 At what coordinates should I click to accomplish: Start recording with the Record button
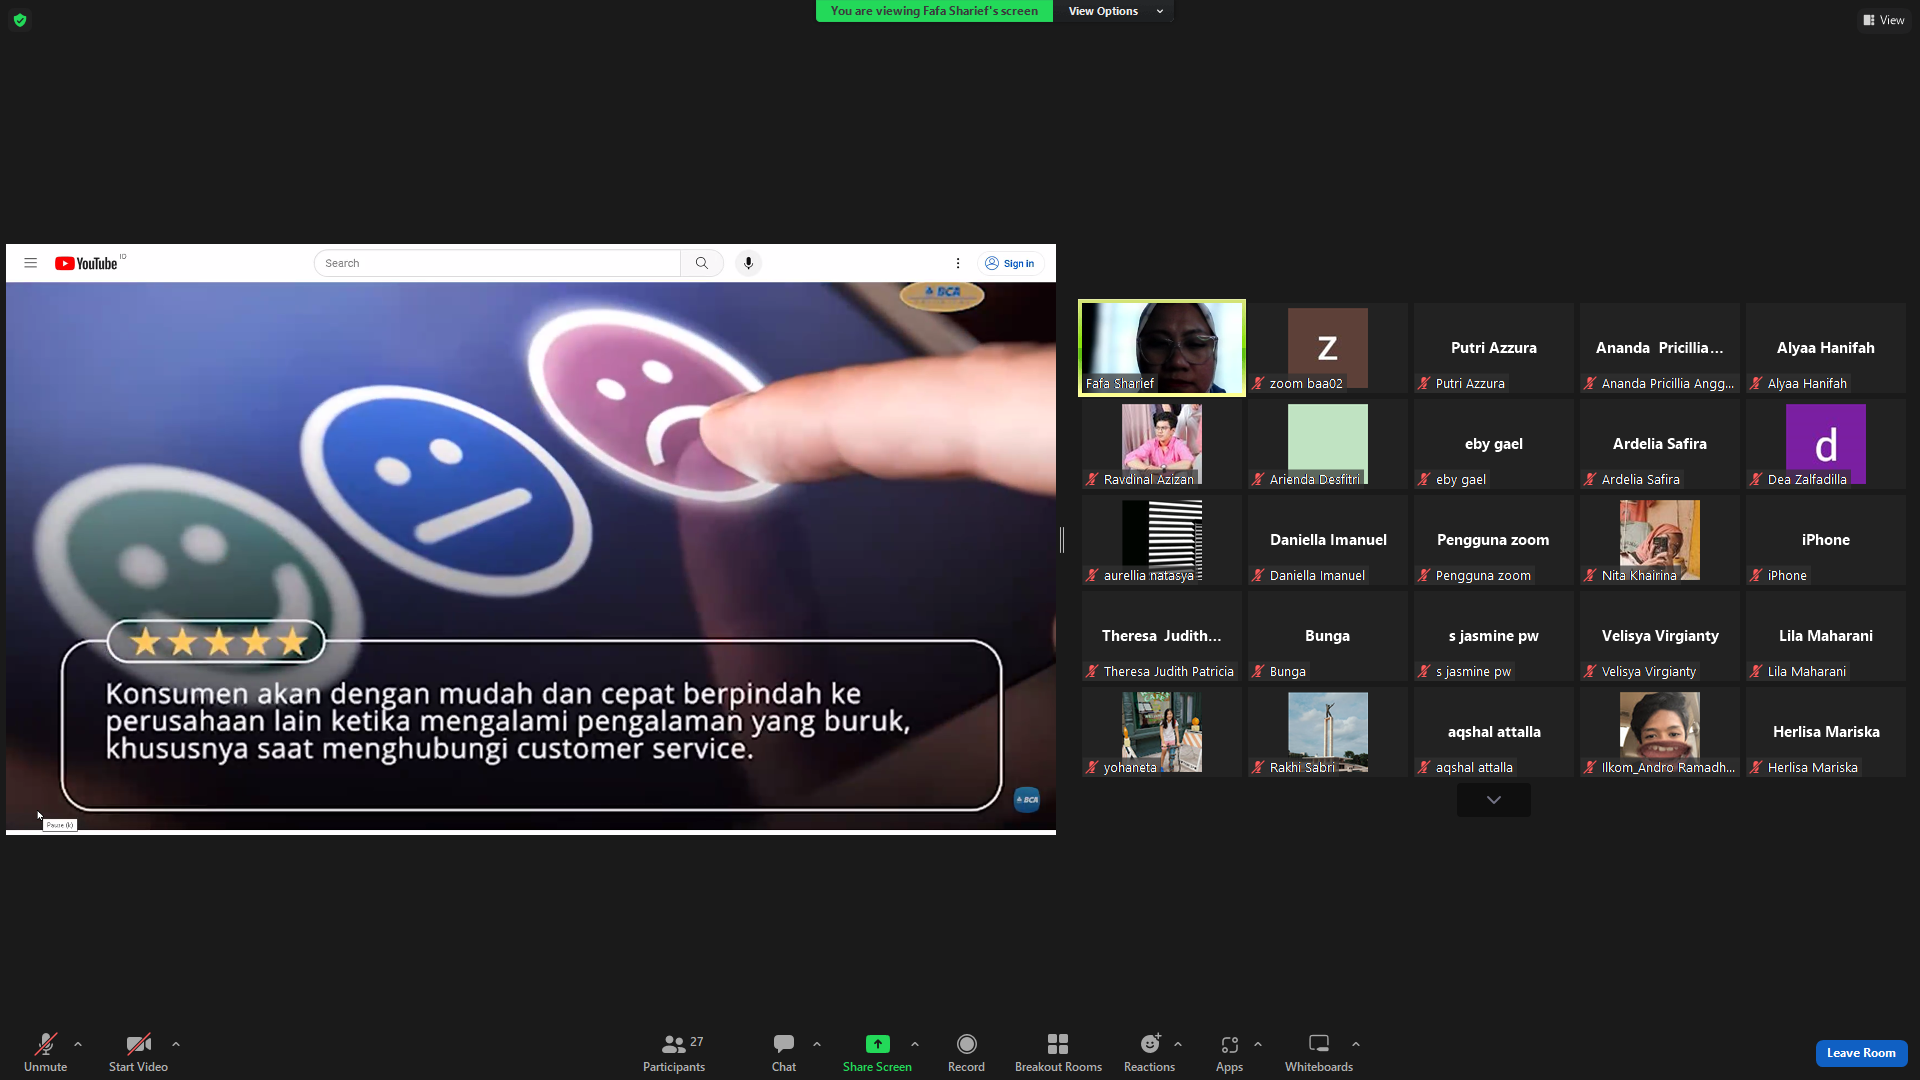click(966, 1052)
